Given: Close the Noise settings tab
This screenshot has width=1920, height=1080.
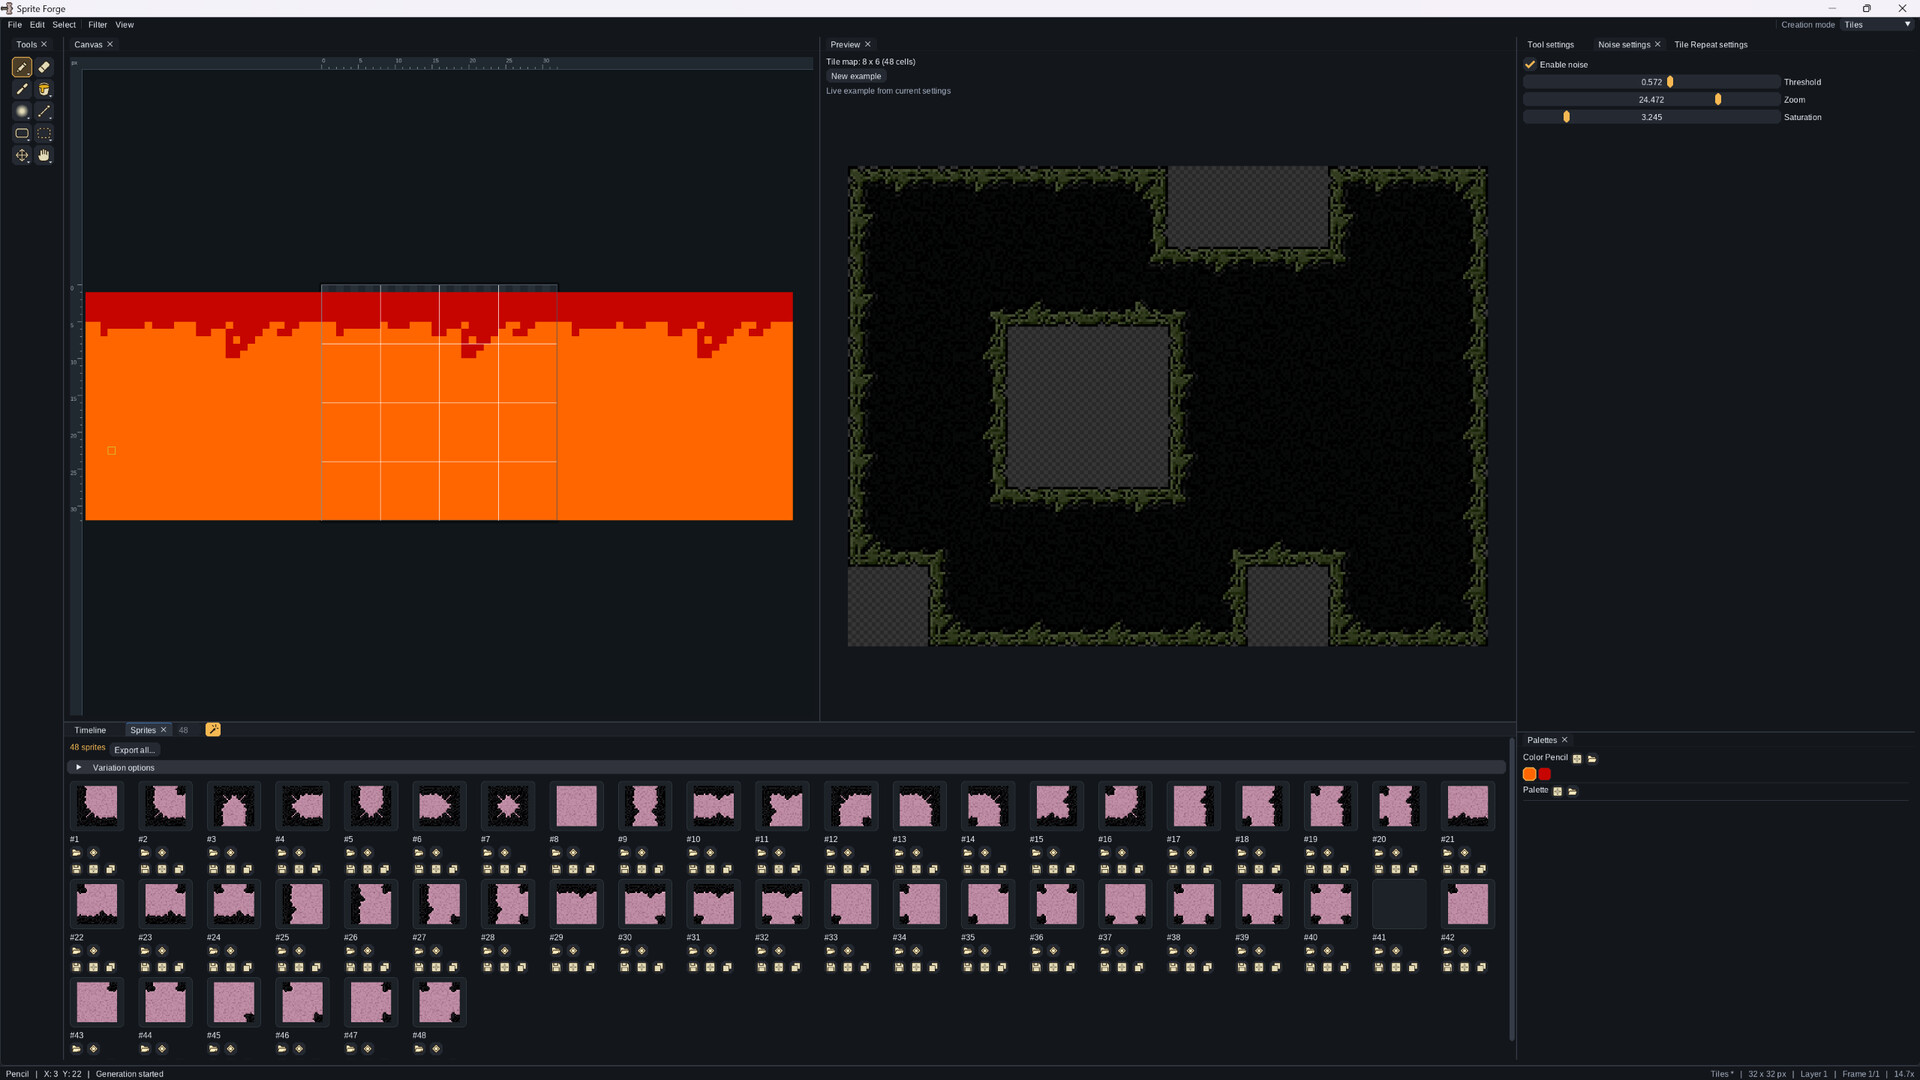Looking at the screenshot, I should pos(1658,45).
